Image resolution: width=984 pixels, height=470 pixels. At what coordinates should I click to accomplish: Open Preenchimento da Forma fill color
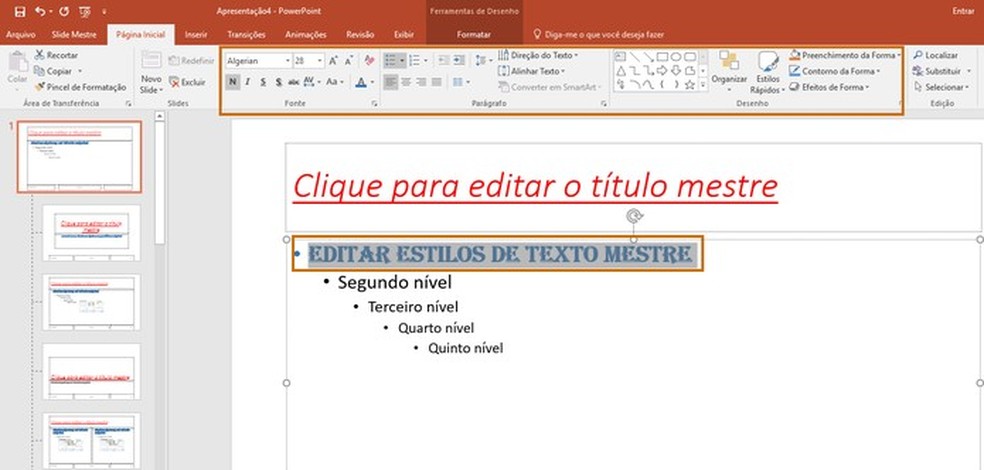[x=845, y=55]
